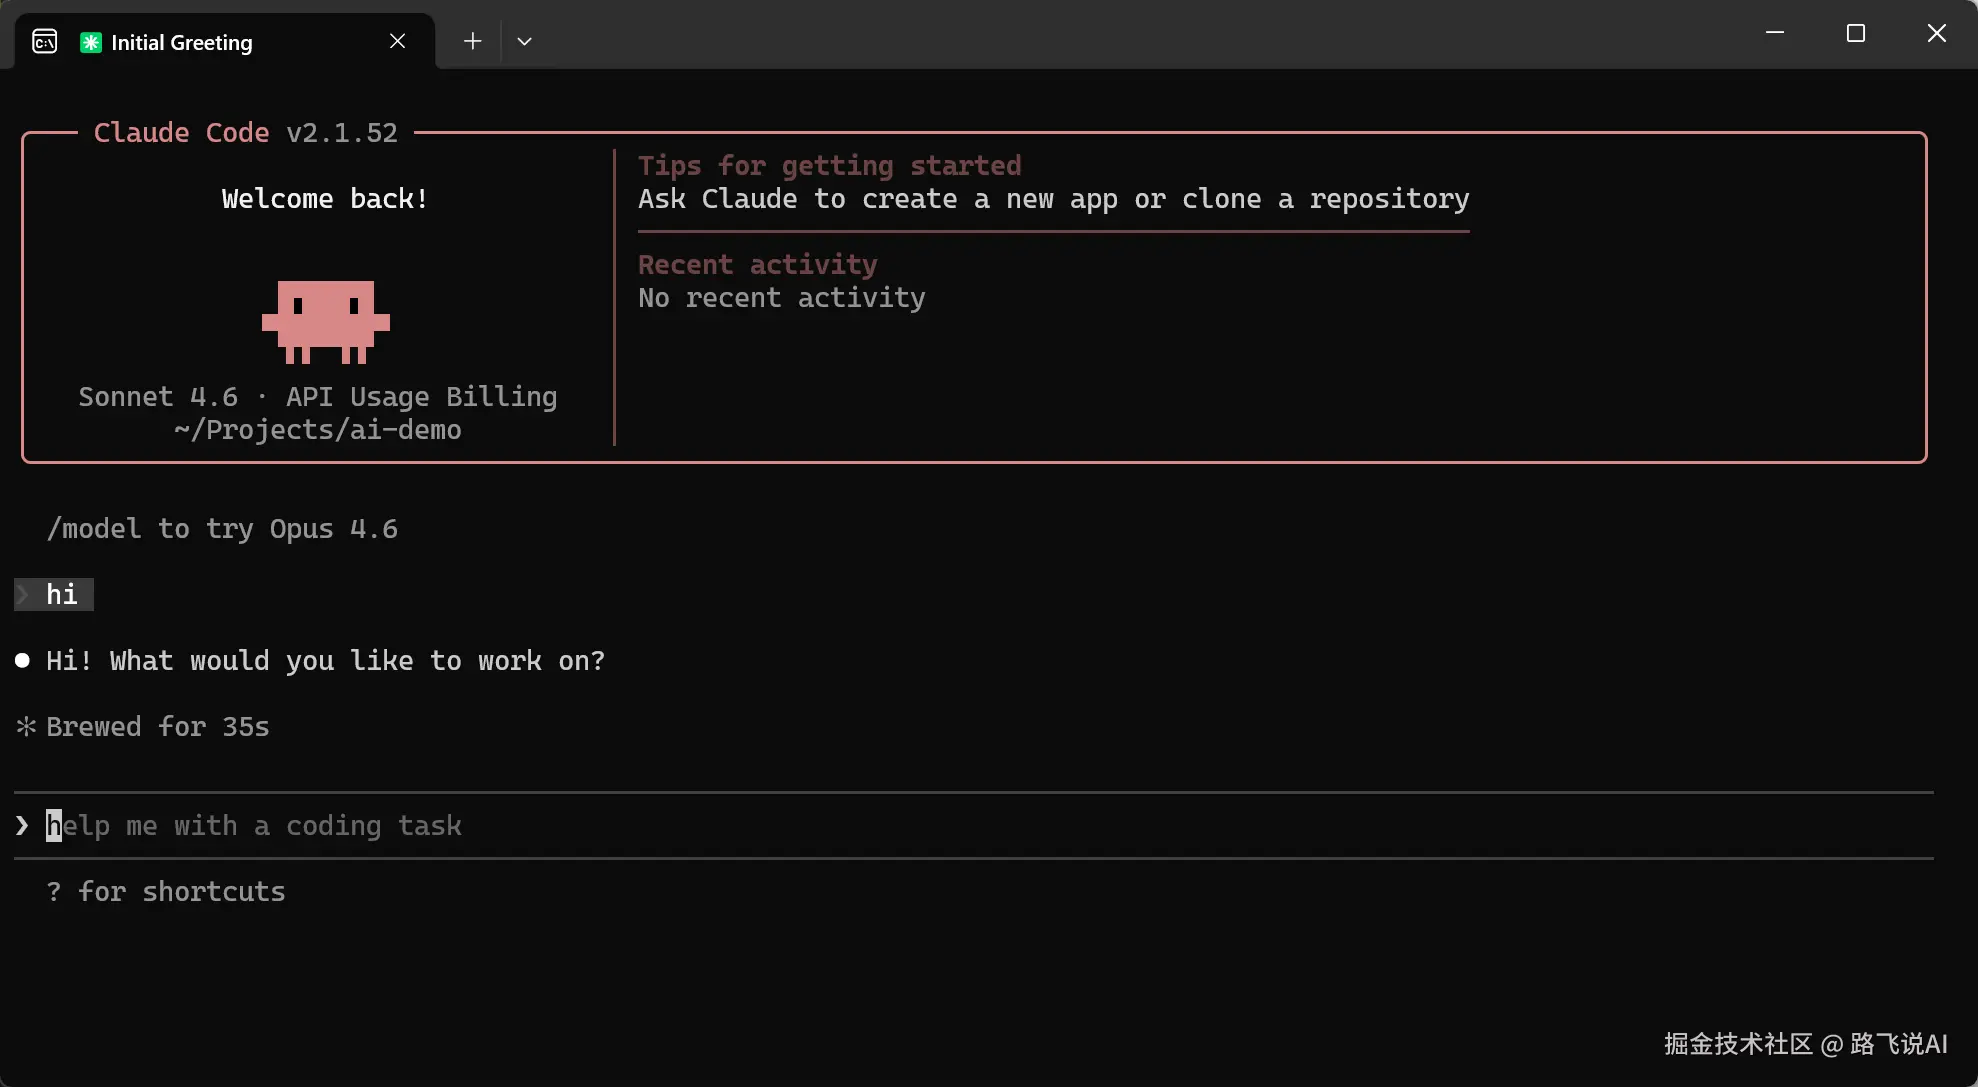Minimize the terminal window

(x=1775, y=33)
